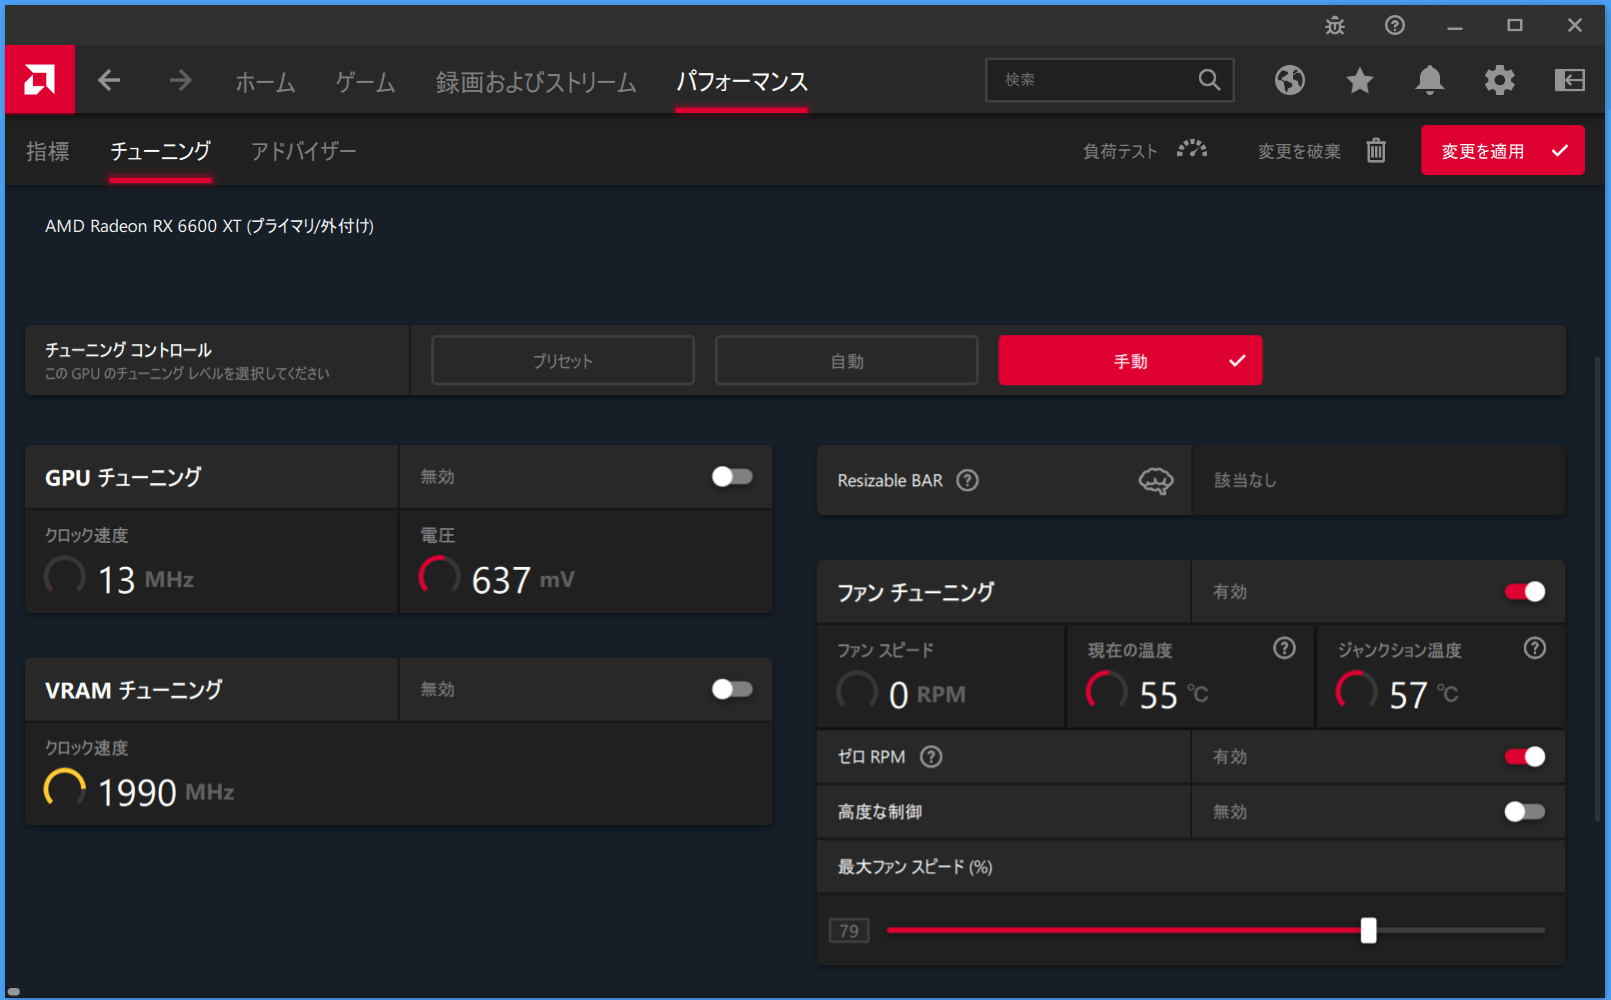Open the ゲーム tab
The image size is (1611, 1000).
click(x=365, y=82)
